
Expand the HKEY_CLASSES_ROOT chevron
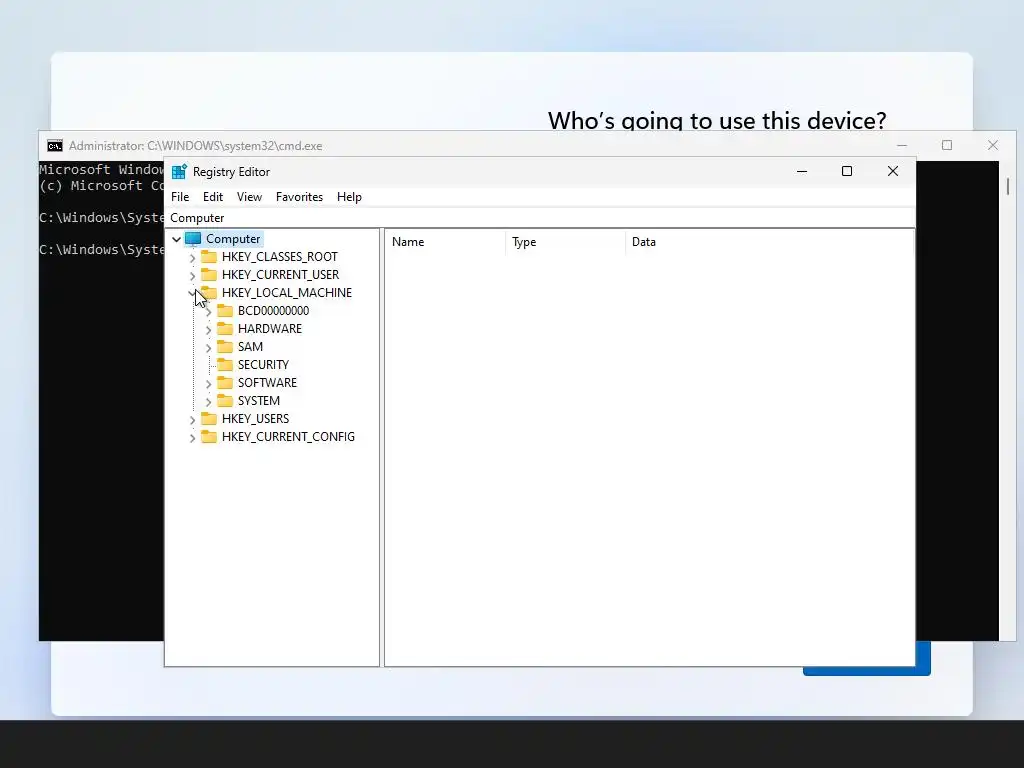pyautogui.click(x=193, y=257)
